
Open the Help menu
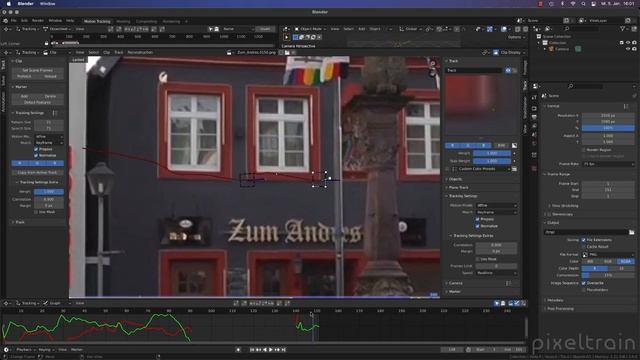tap(70, 20)
